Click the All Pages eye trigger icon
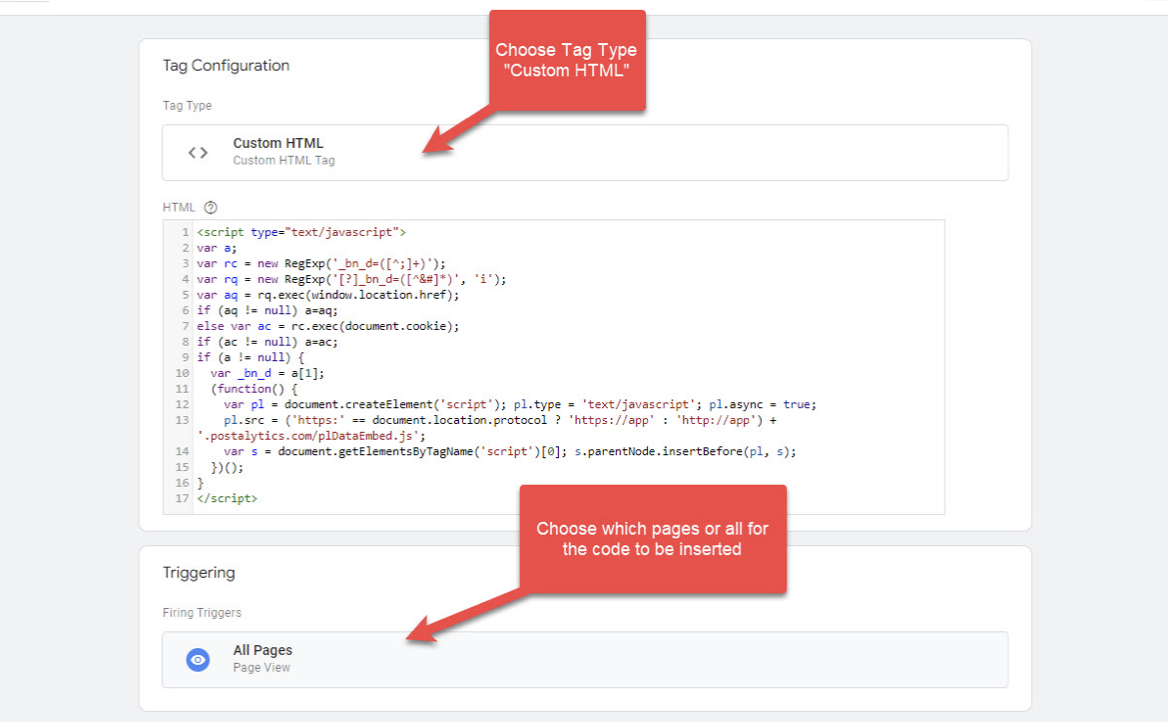This screenshot has height=722, width=1168. click(x=197, y=659)
